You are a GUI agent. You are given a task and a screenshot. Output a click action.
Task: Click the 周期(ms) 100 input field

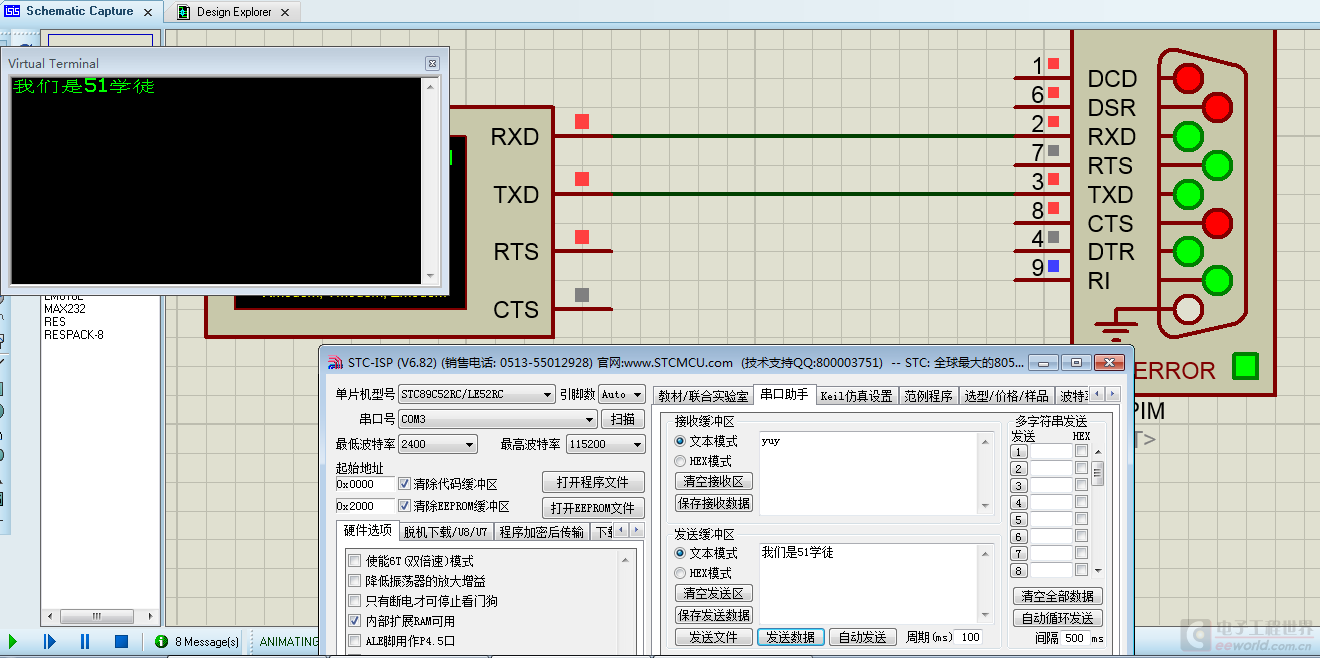(968, 637)
